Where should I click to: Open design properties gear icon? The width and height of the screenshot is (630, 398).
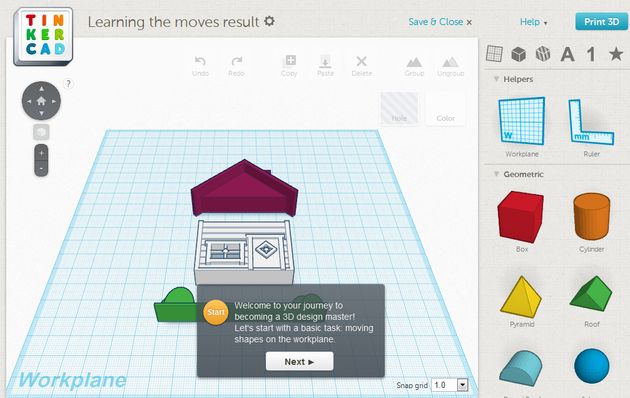pos(269,21)
